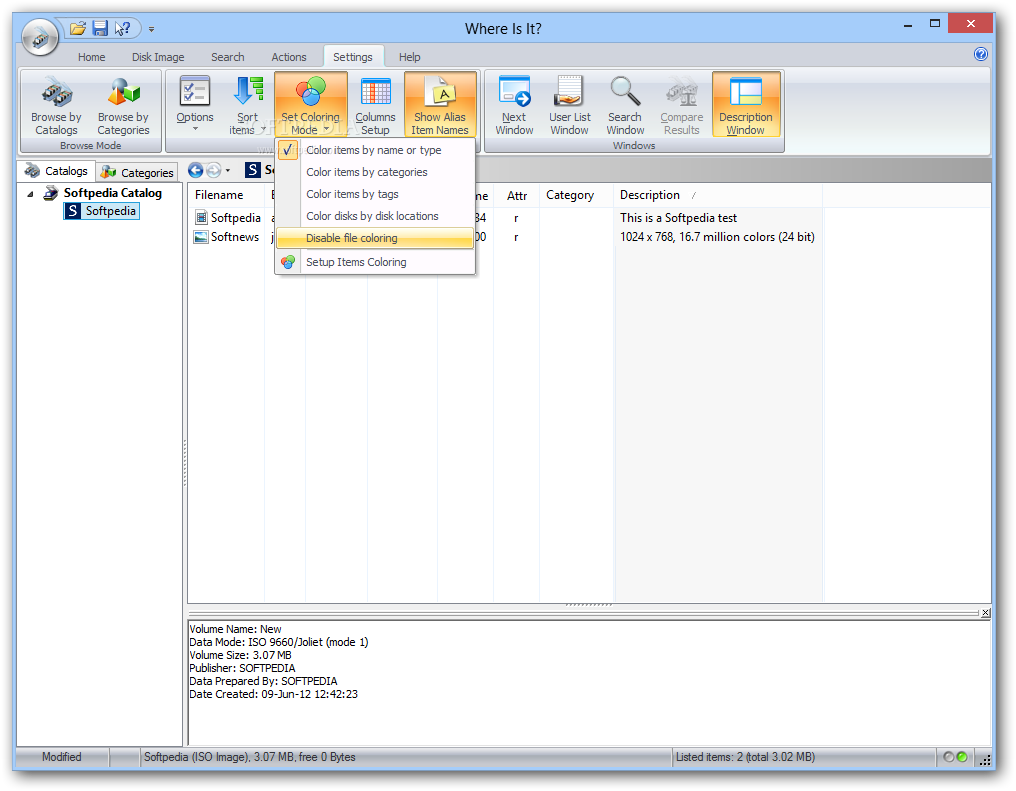Select Softpedia Catalog in the tree
Image resolution: width=1016 pixels, height=791 pixels.
coord(113,193)
